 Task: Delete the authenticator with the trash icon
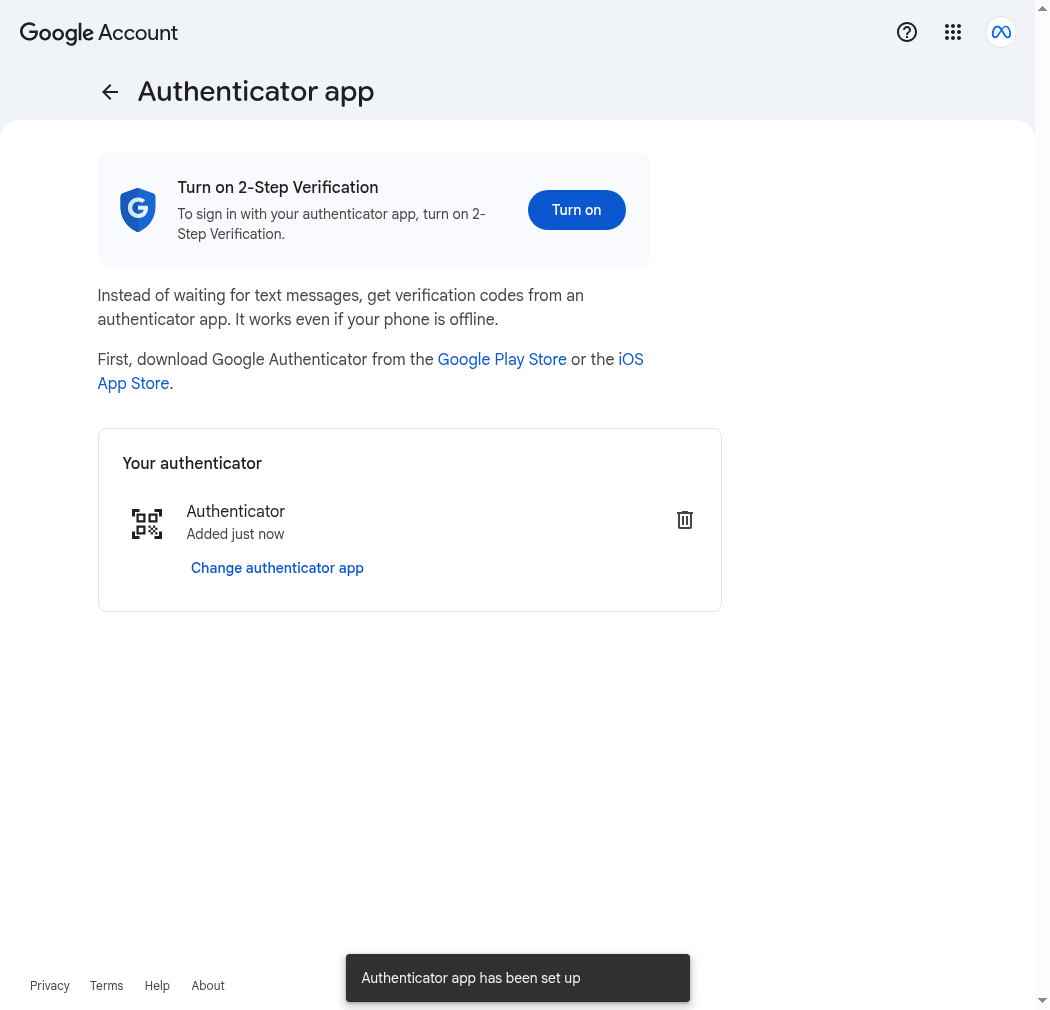click(684, 520)
